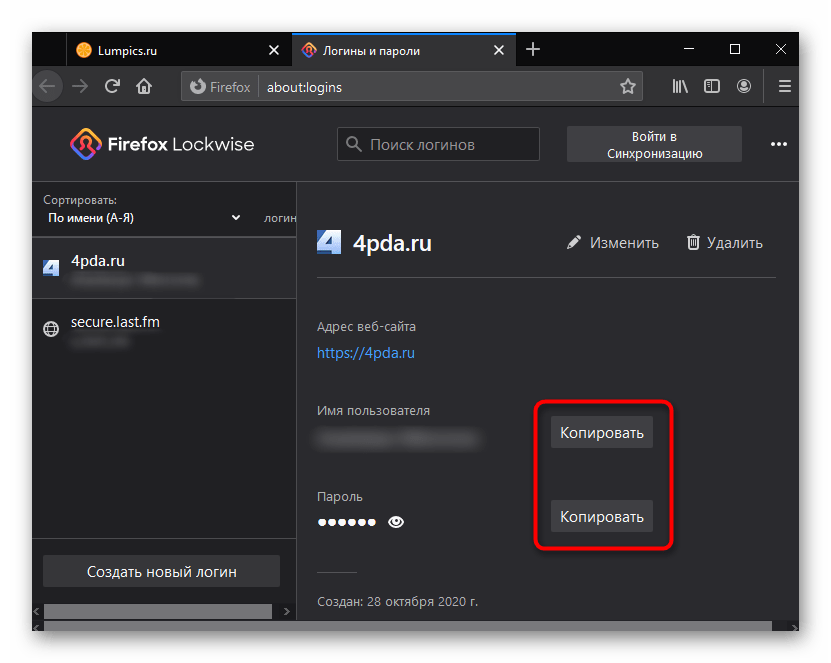Open the Firefox account icon
The width and height of the screenshot is (831, 663).
pos(744,86)
